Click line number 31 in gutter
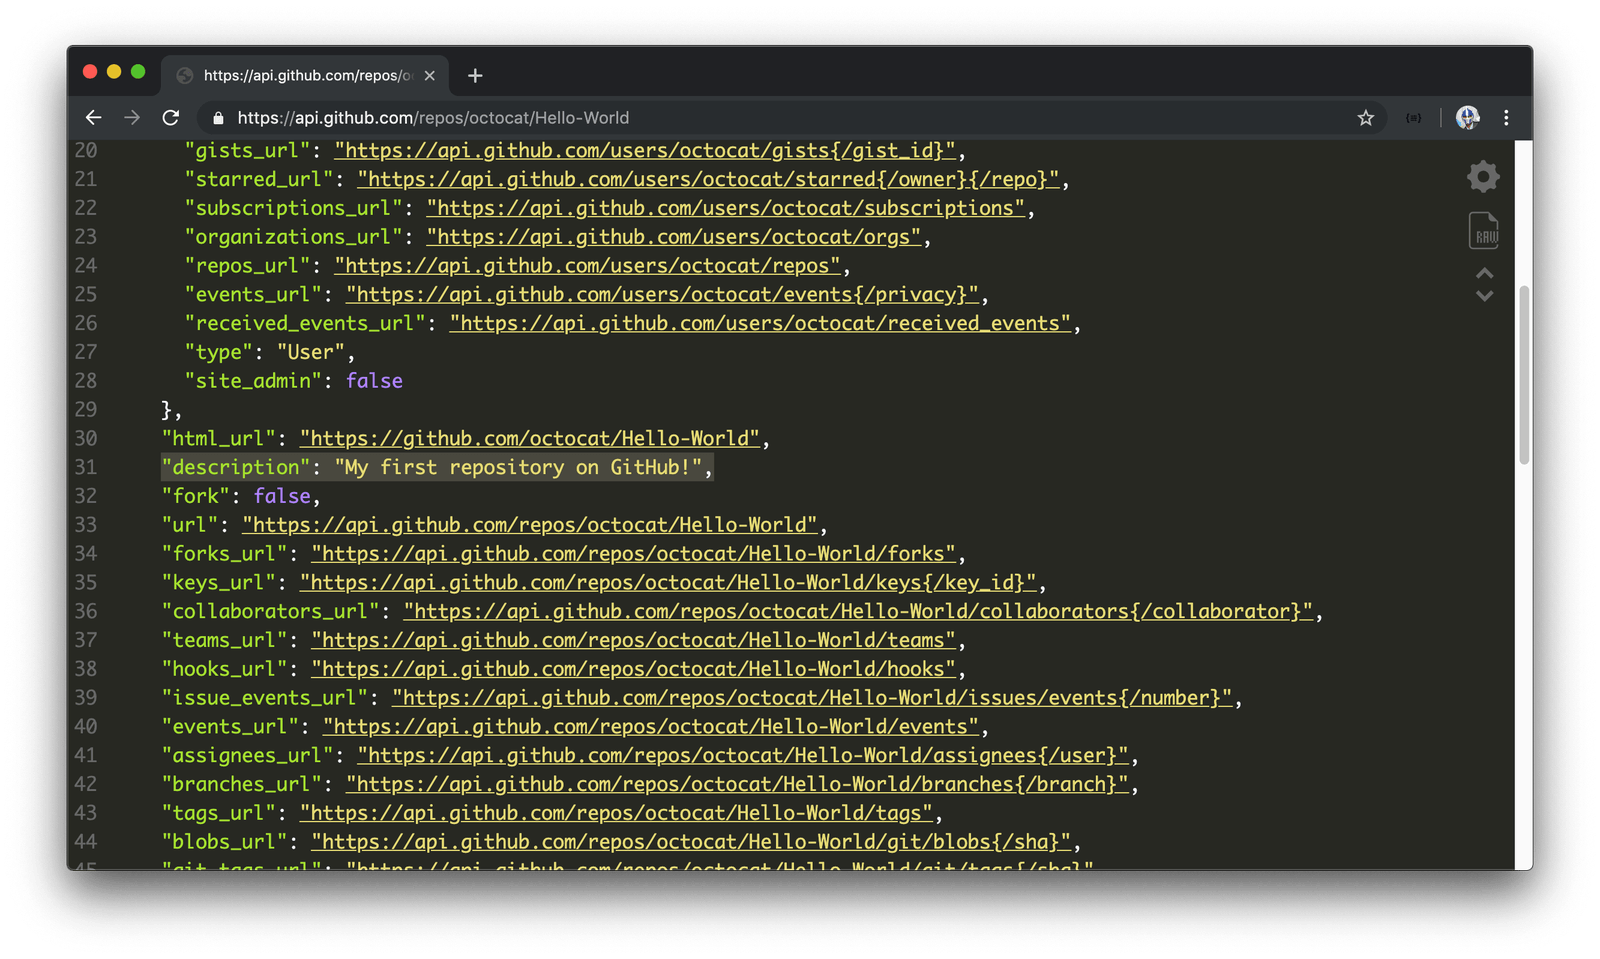 coord(86,468)
